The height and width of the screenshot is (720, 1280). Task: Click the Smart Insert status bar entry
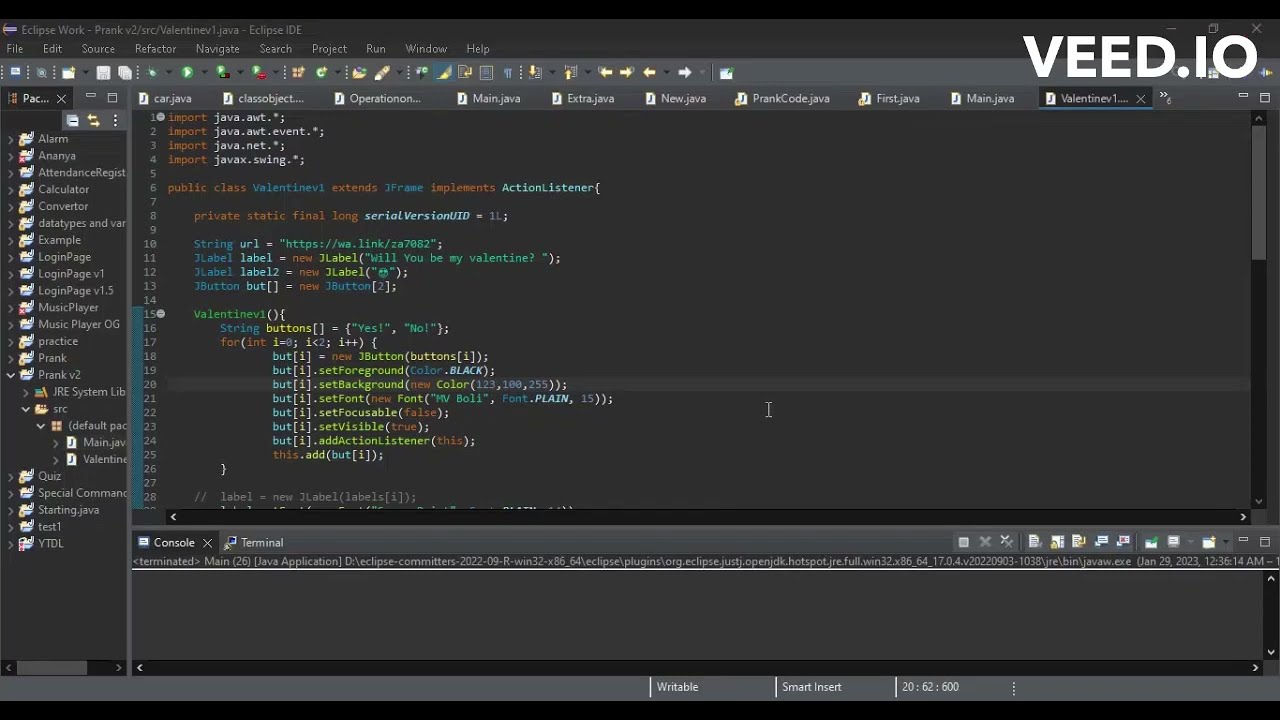[811, 687]
